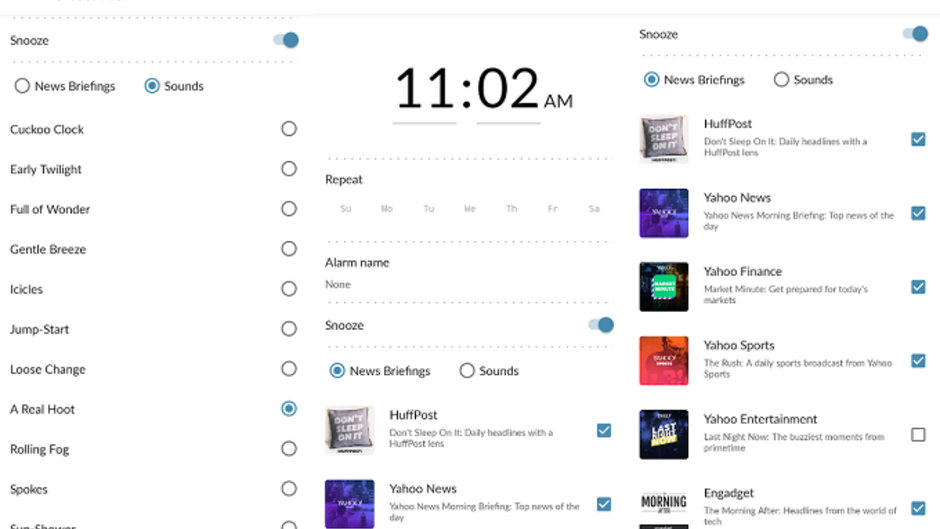Choose Full of Wonder sound
The image size is (940, 529).
pyautogui.click(x=289, y=209)
